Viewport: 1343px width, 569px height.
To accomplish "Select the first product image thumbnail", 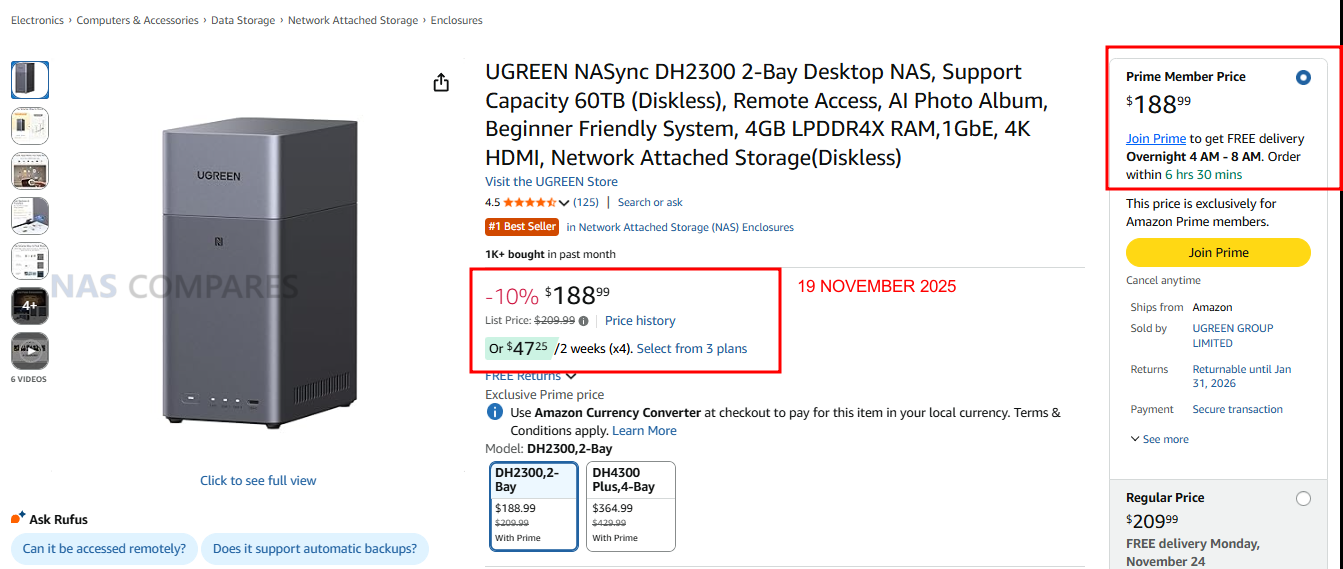I will coord(30,80).
